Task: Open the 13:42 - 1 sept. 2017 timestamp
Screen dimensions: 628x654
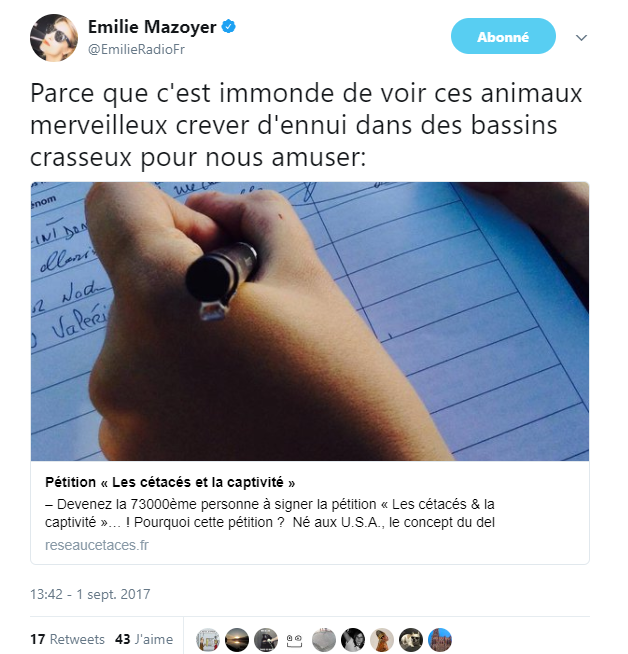Action: tap(90, 594)
